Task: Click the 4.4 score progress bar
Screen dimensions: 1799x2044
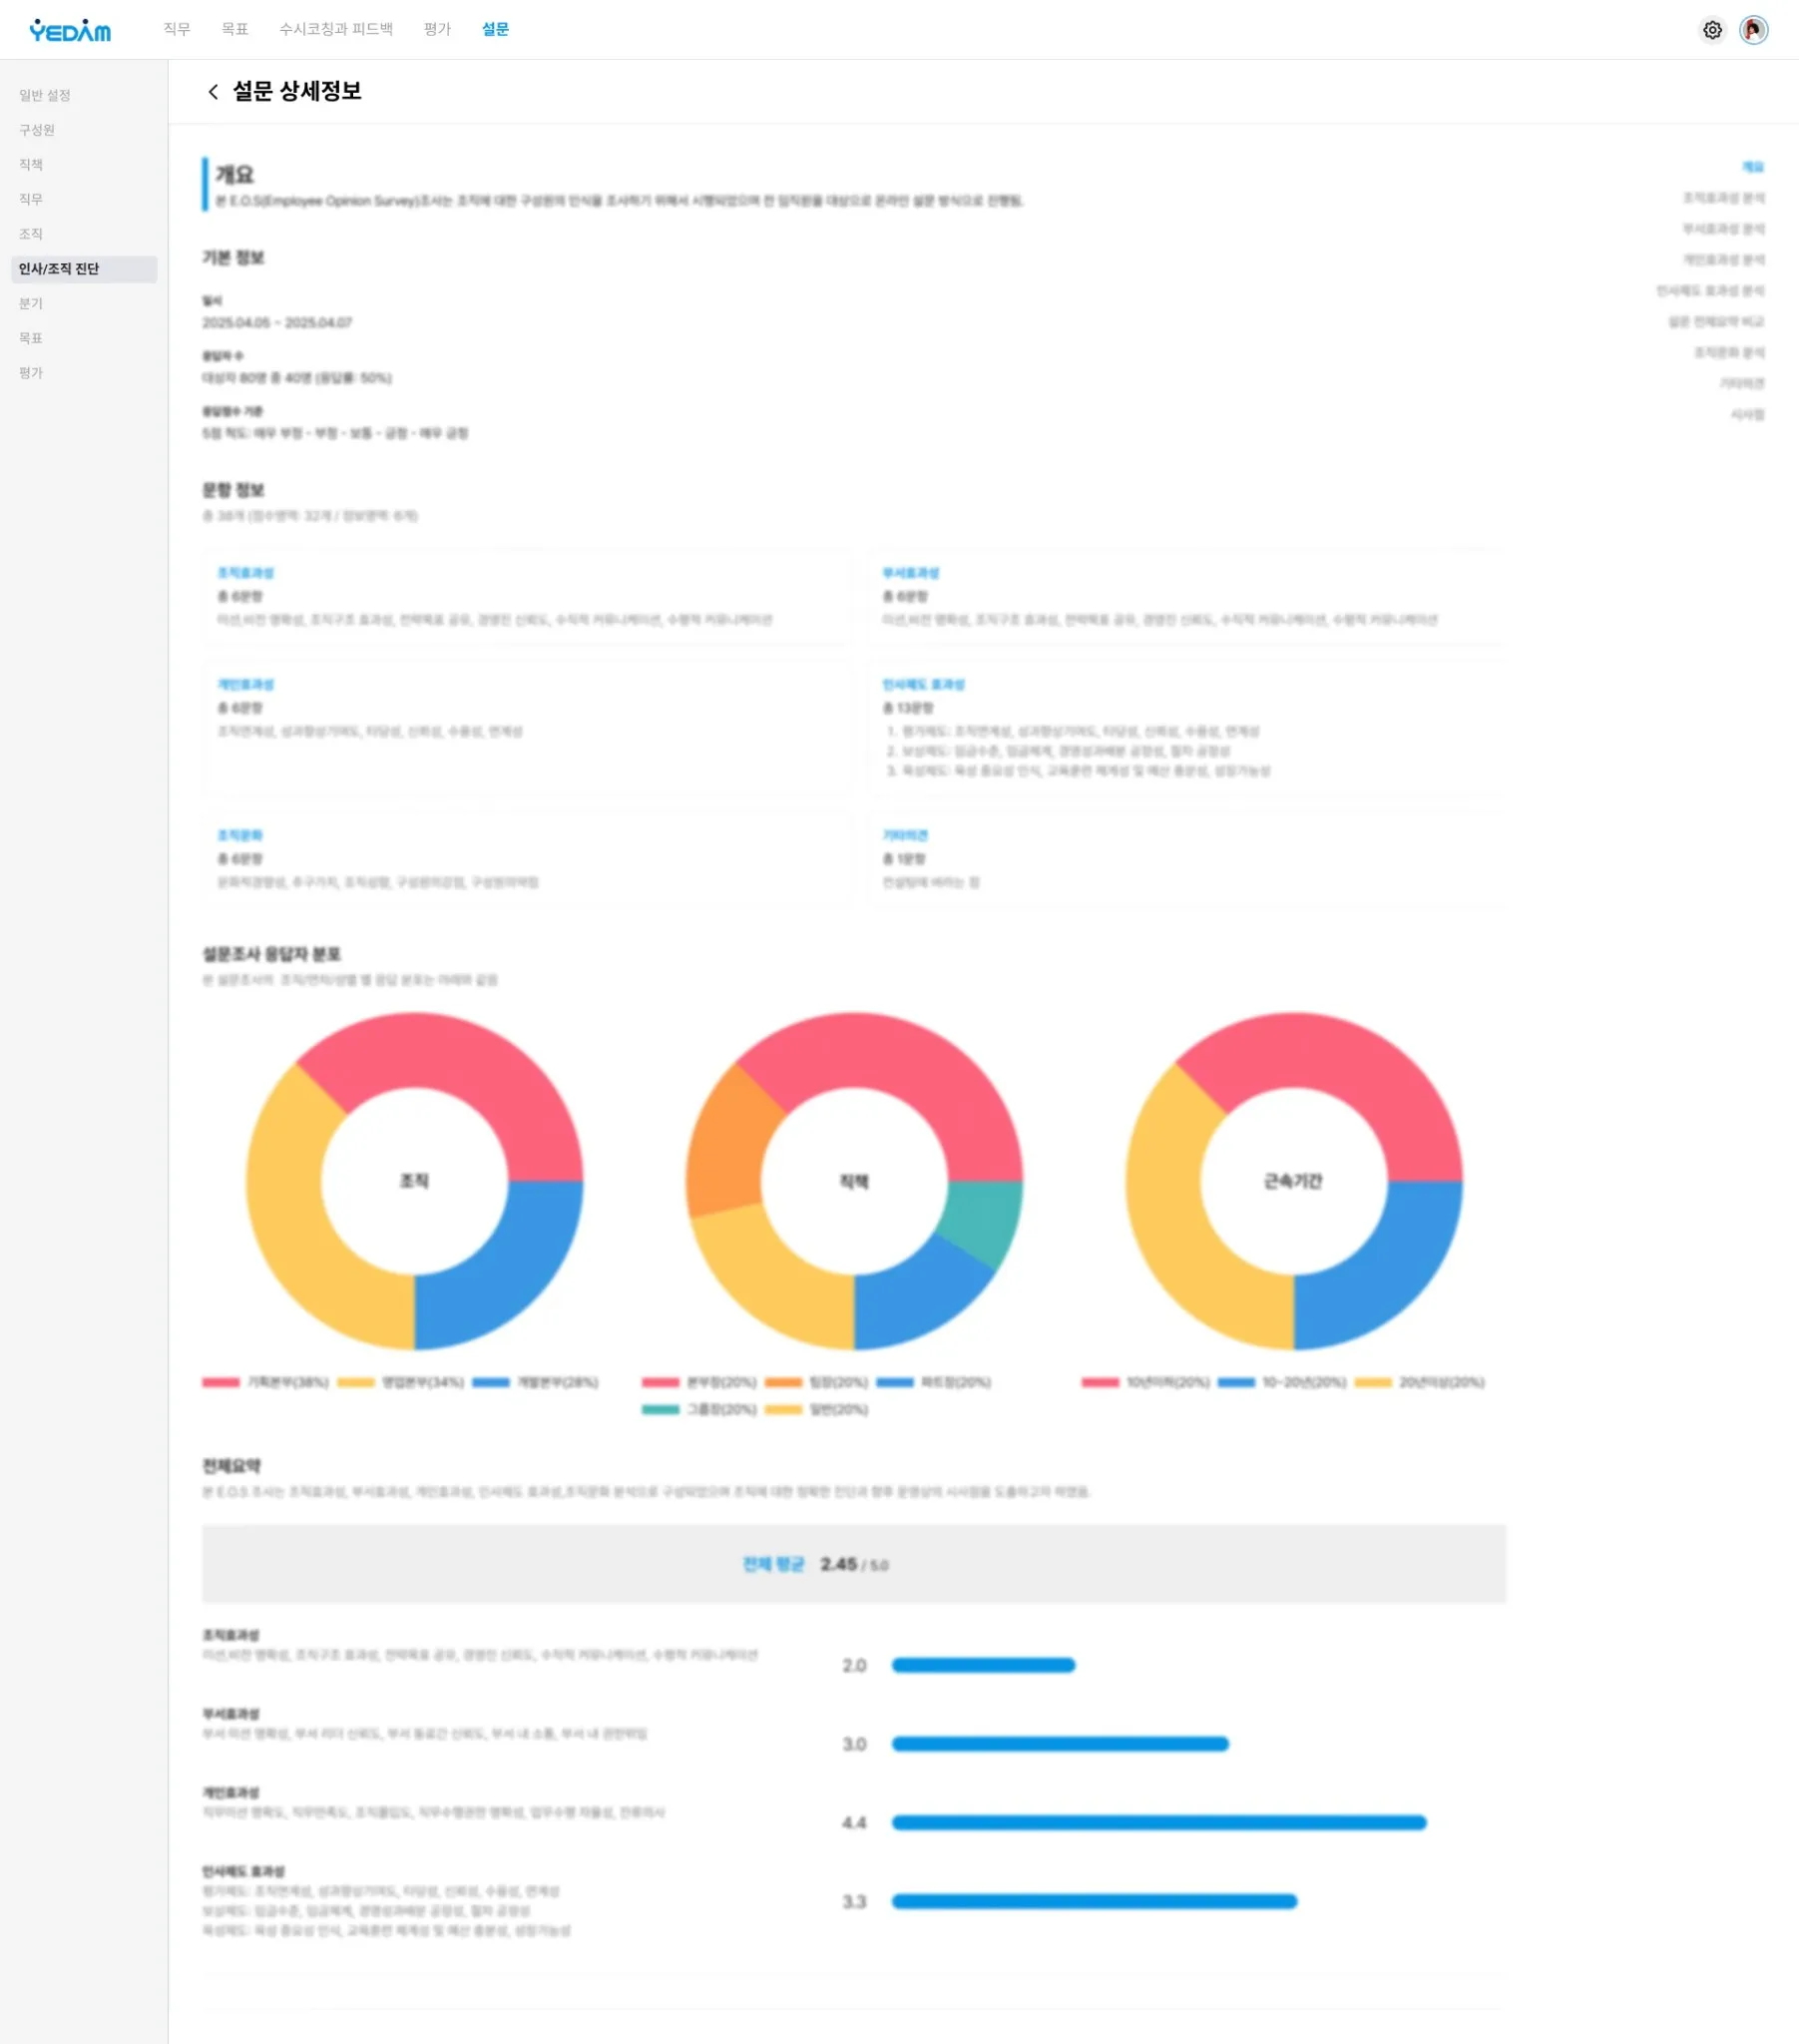Action: coord(1158,1822)
